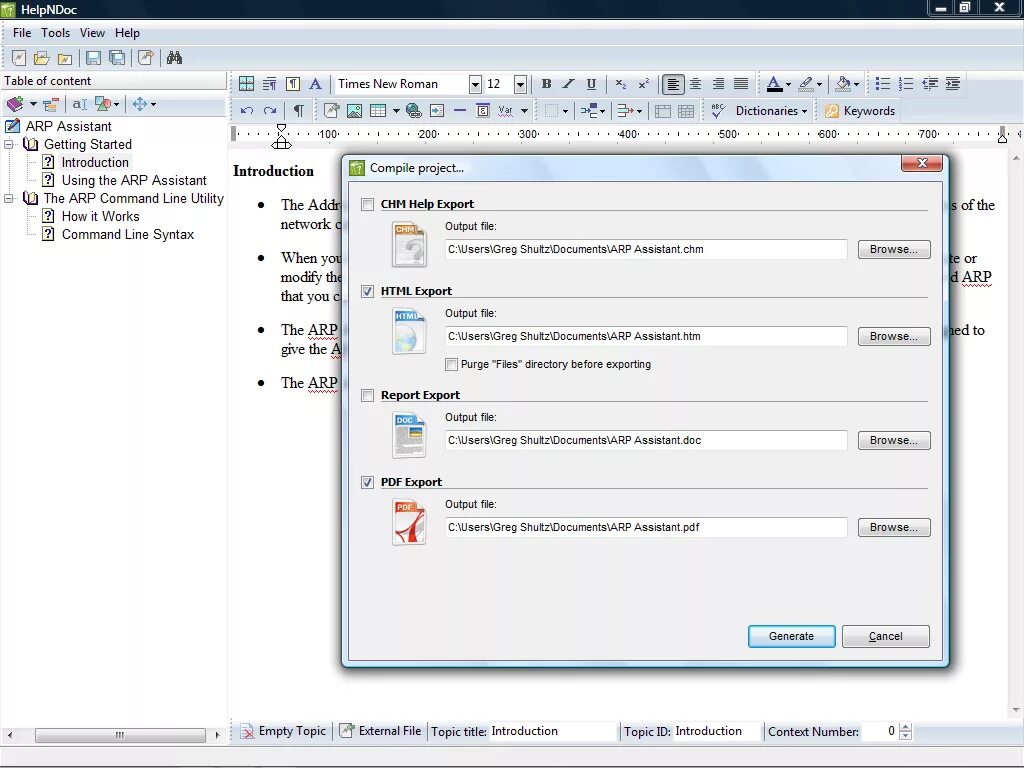Click the Save all projects icon

pos(118,57)
